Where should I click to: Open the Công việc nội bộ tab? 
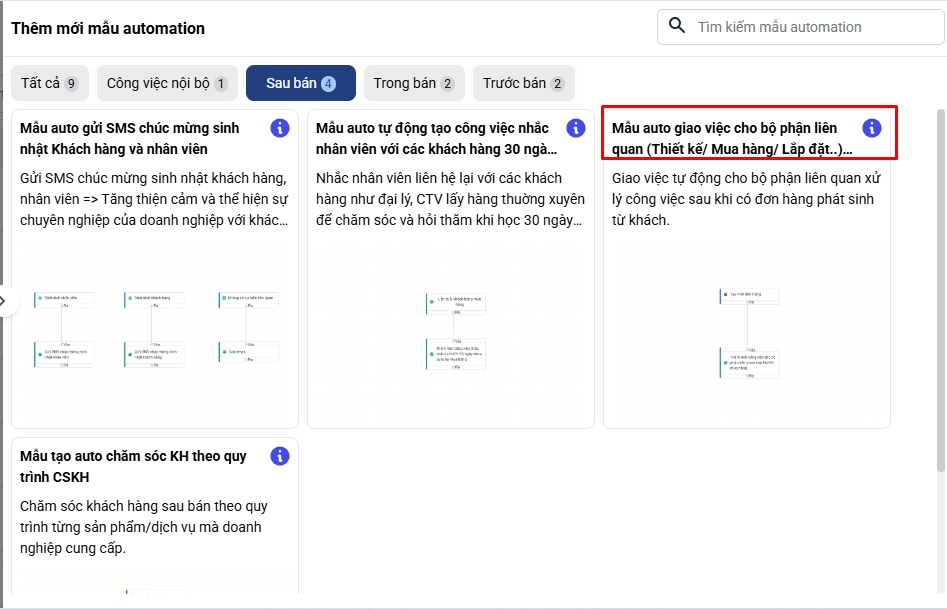click(166, 83)
